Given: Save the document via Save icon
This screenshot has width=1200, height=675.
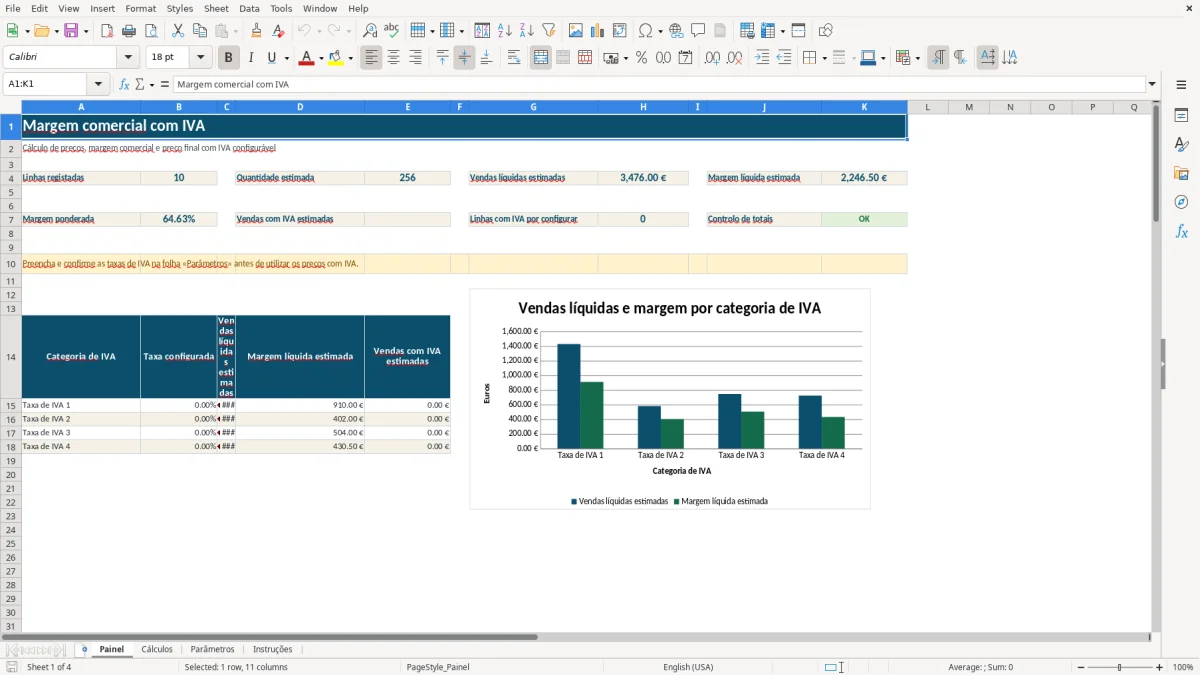Looking at the screenshot, I should 71,31.
